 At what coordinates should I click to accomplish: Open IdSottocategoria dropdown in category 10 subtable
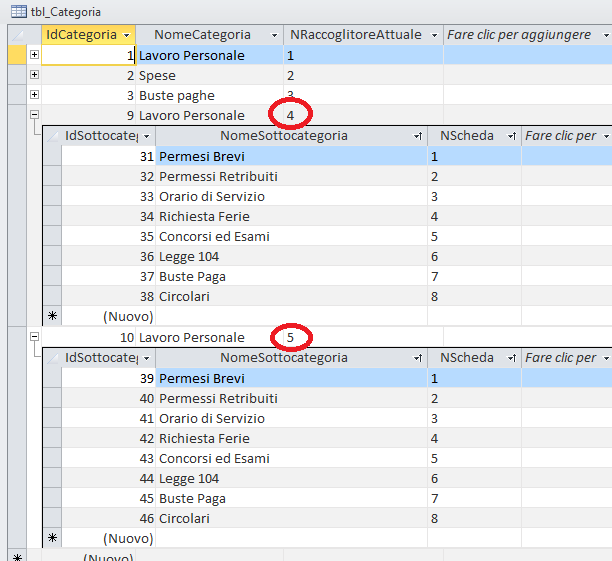[x=146, y=358]
